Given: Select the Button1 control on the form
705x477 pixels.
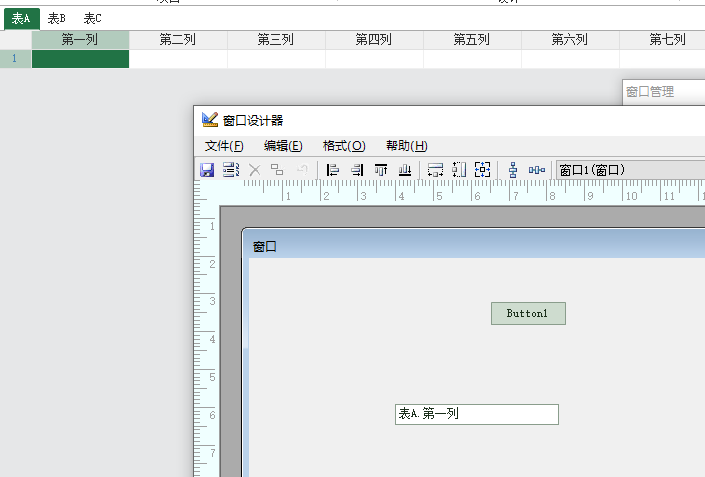Looking at the screenshot, I should (528, 313).
